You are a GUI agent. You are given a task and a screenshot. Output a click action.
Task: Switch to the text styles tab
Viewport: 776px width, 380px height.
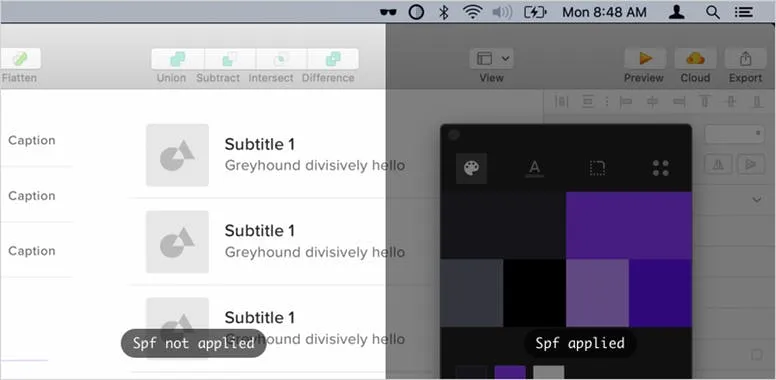tap(534, 168)
